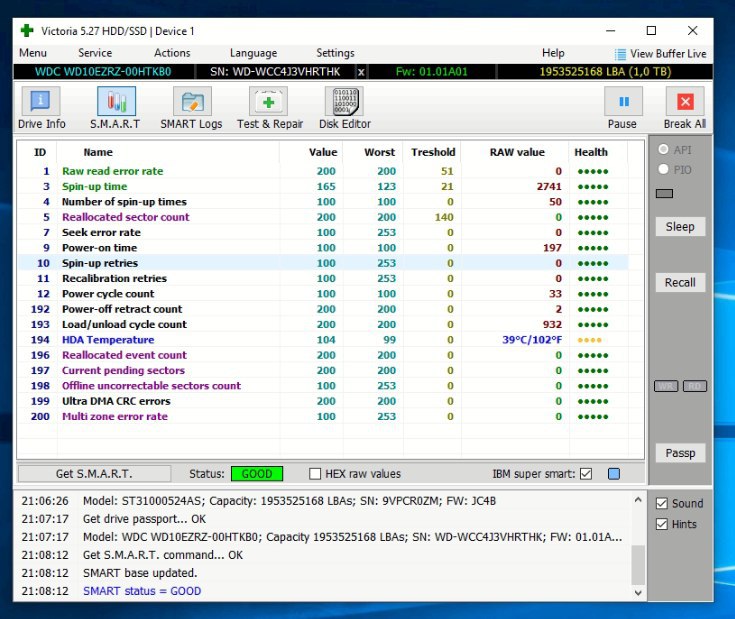Click the WR indicator button
The image size is (735, 619).
point(666,386)
